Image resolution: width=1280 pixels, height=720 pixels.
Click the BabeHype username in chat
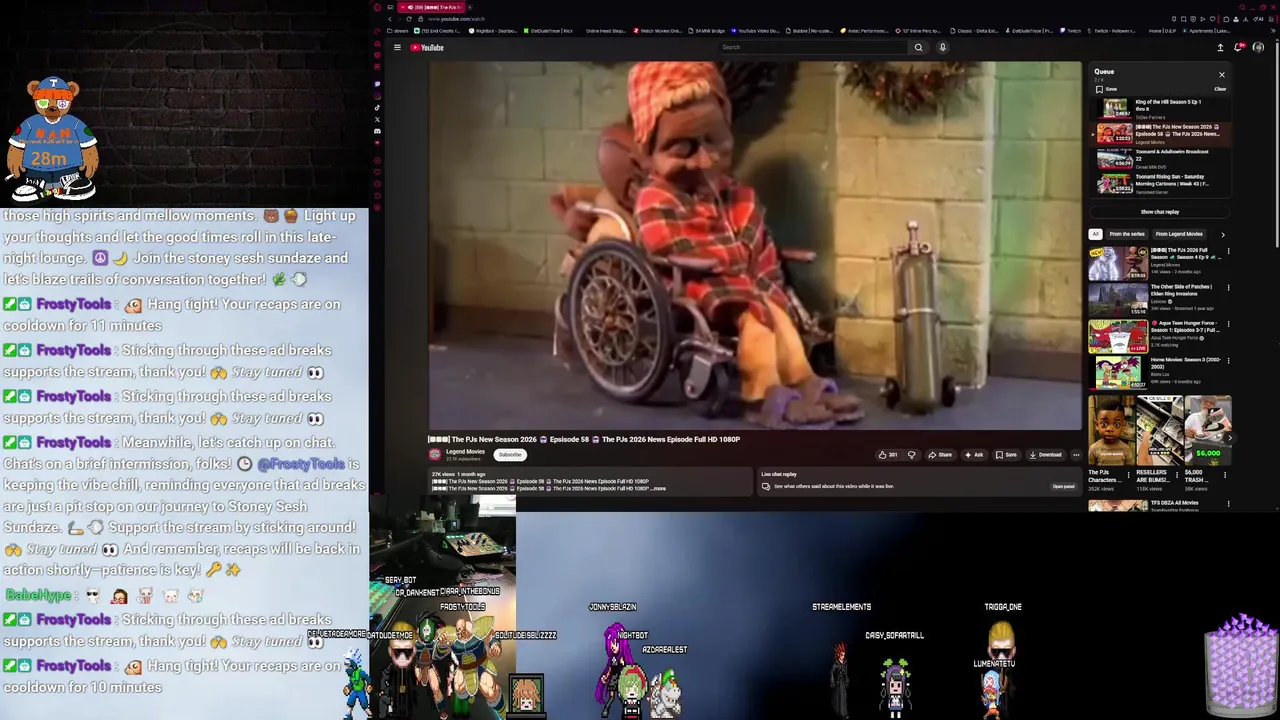point(38,595)
